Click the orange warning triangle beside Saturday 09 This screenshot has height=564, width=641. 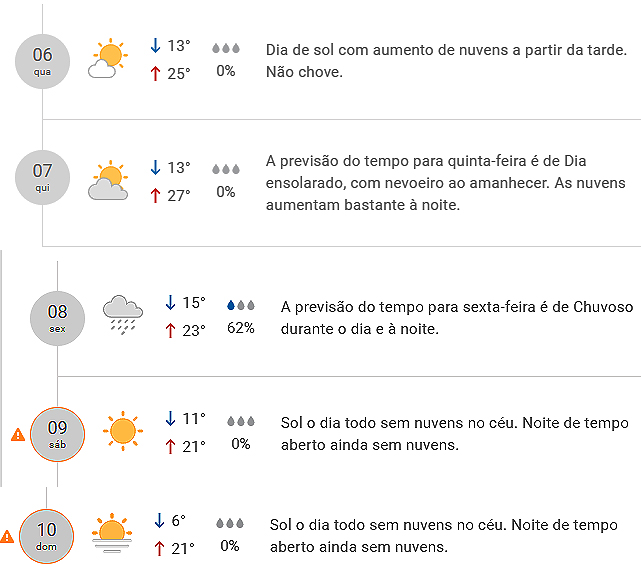tap(17, 434)
